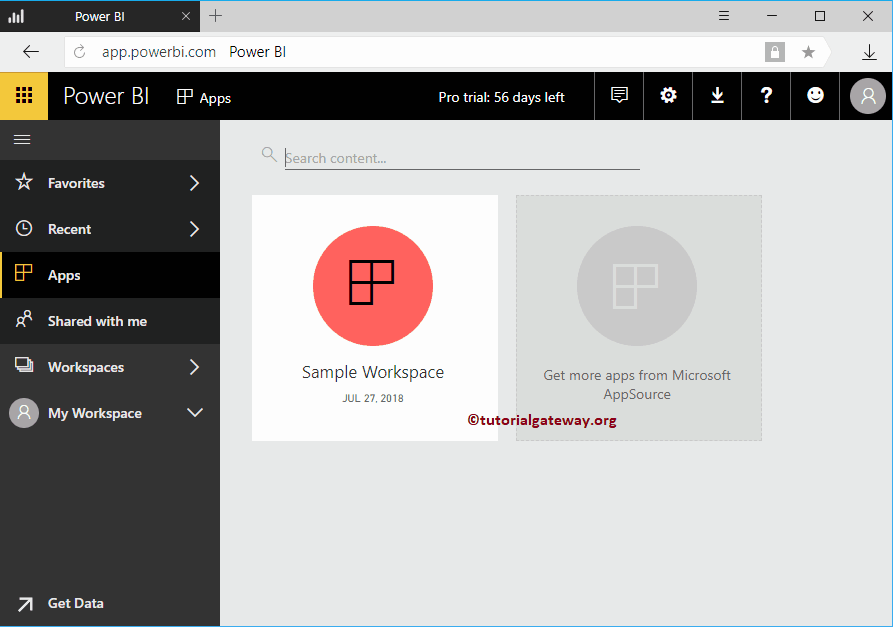
Task: Open browser downloads arrow icon
Action: coord(869,52)
